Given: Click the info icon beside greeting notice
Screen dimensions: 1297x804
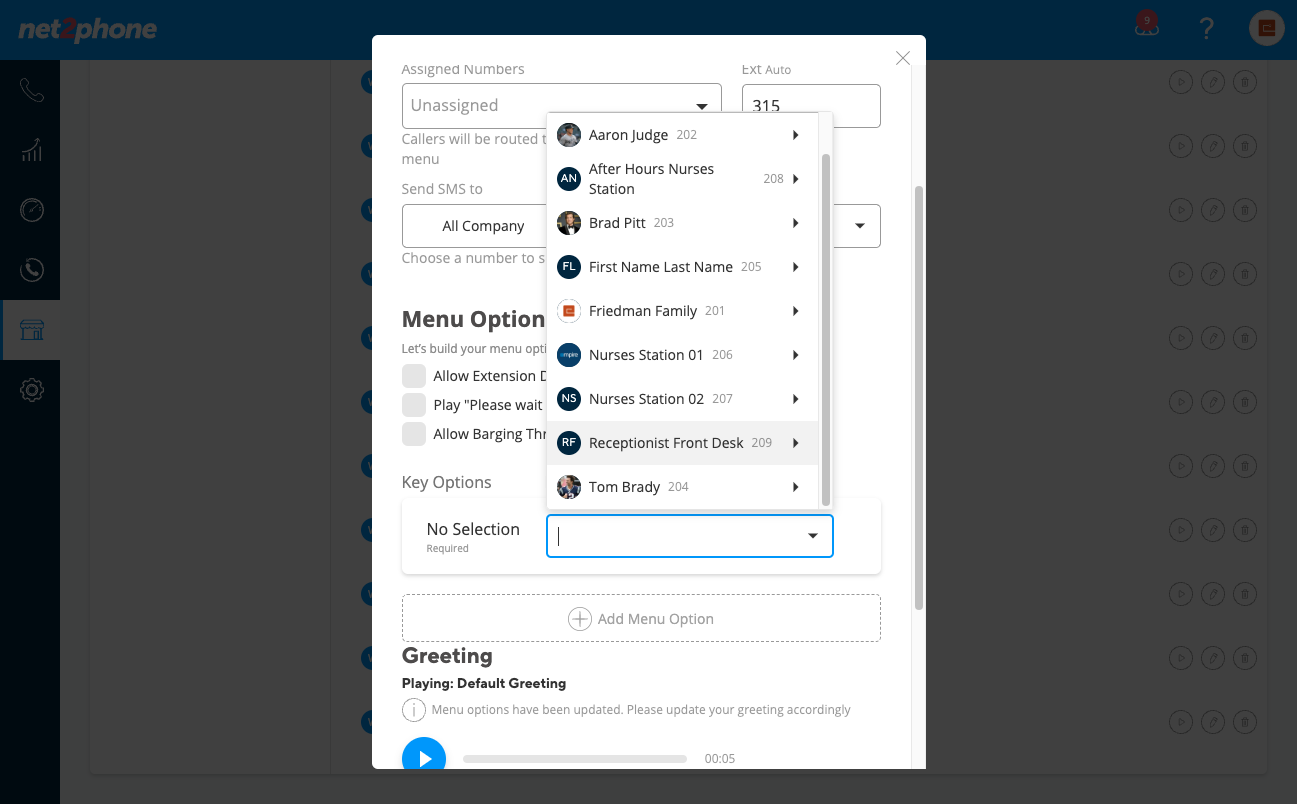Looking at the screenshot, I should point(414,710).
